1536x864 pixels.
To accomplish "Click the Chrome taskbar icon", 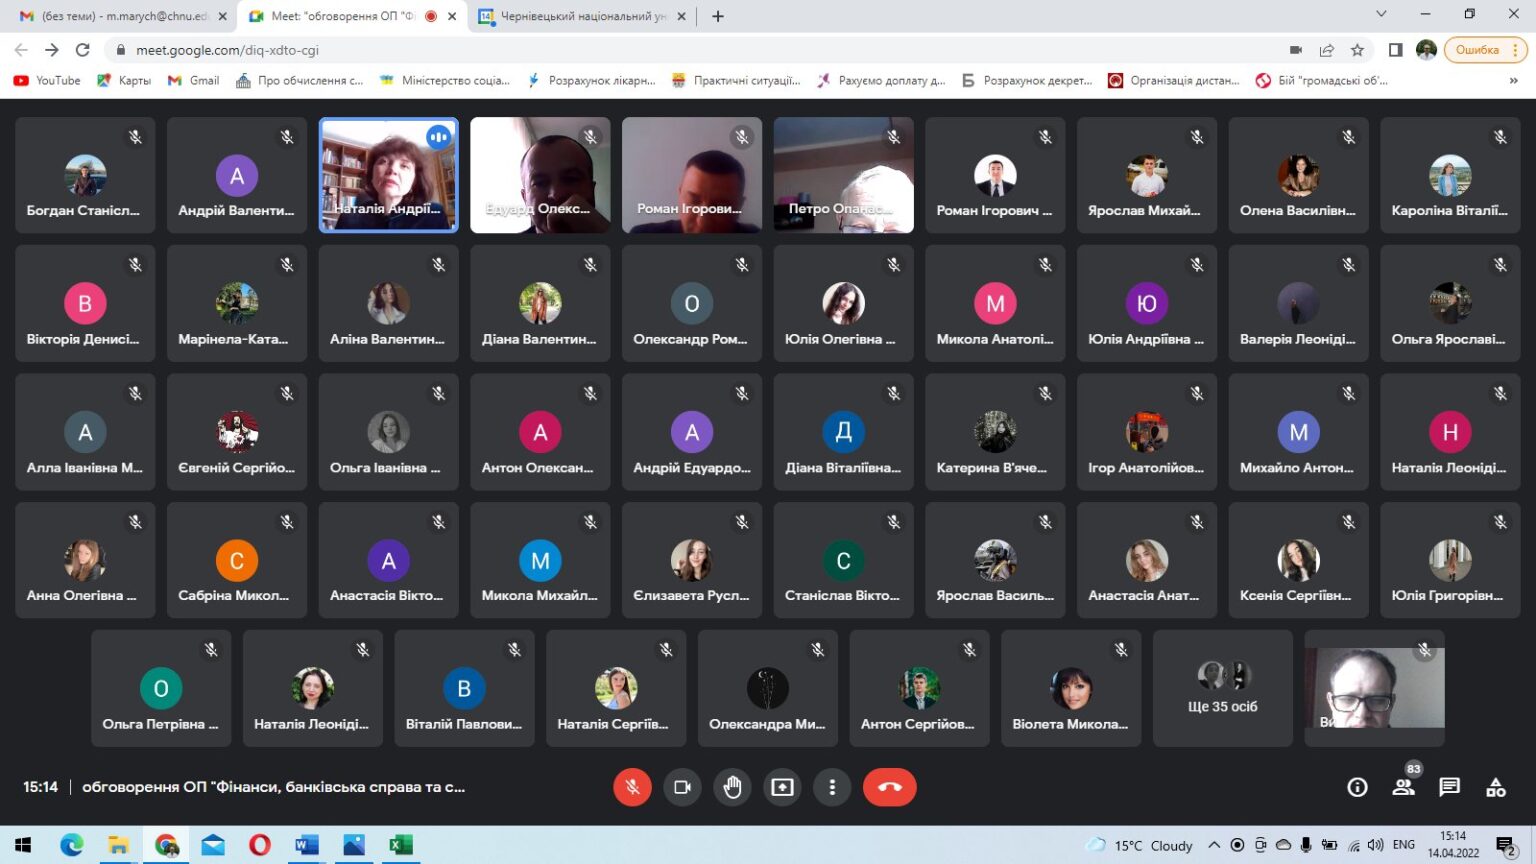I will pos(166,845).
